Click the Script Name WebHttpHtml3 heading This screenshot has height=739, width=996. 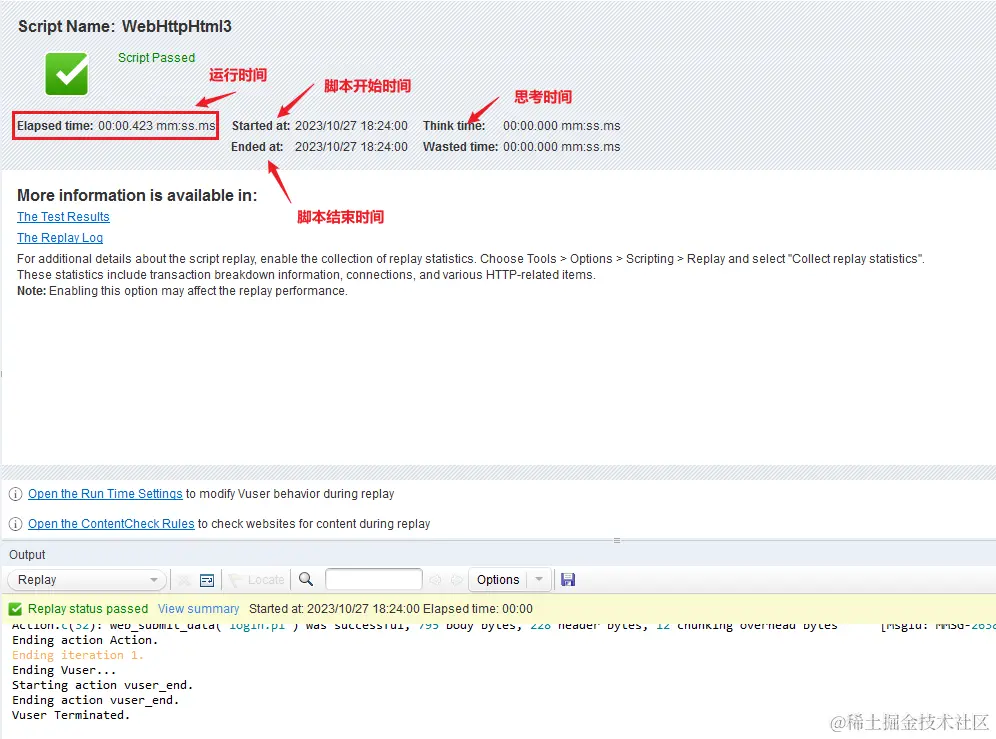125,26
